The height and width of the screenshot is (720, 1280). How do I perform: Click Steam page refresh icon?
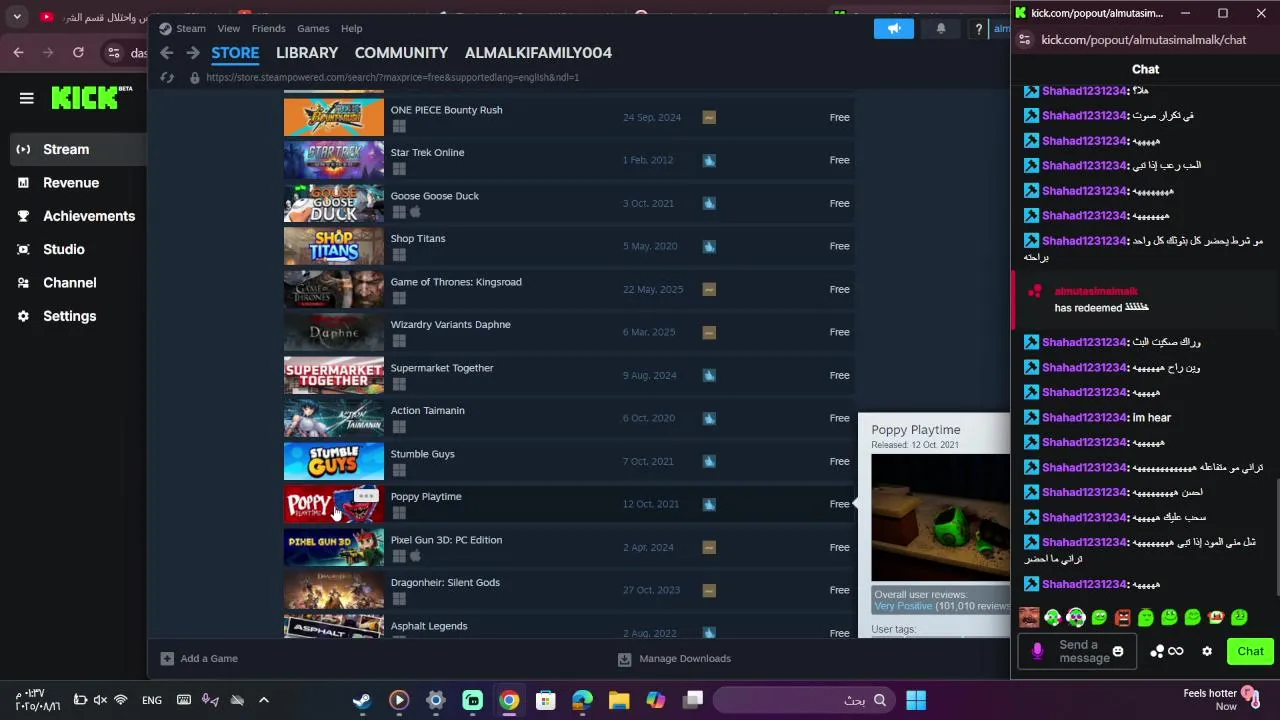tap(167, 77)
